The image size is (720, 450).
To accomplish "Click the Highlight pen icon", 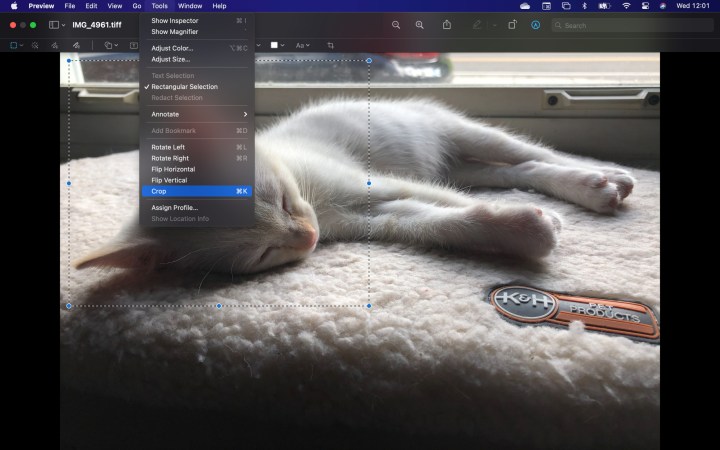I will pyautogui.click(x=477, y=25).
